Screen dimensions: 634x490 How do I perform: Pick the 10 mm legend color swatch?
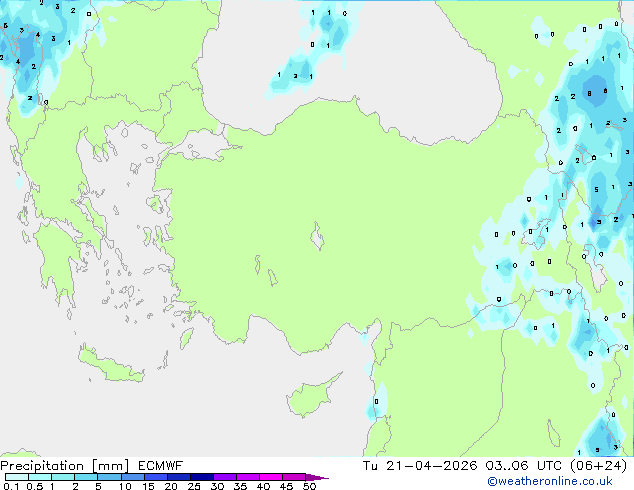pyautogui.click(x=132, y=477)
